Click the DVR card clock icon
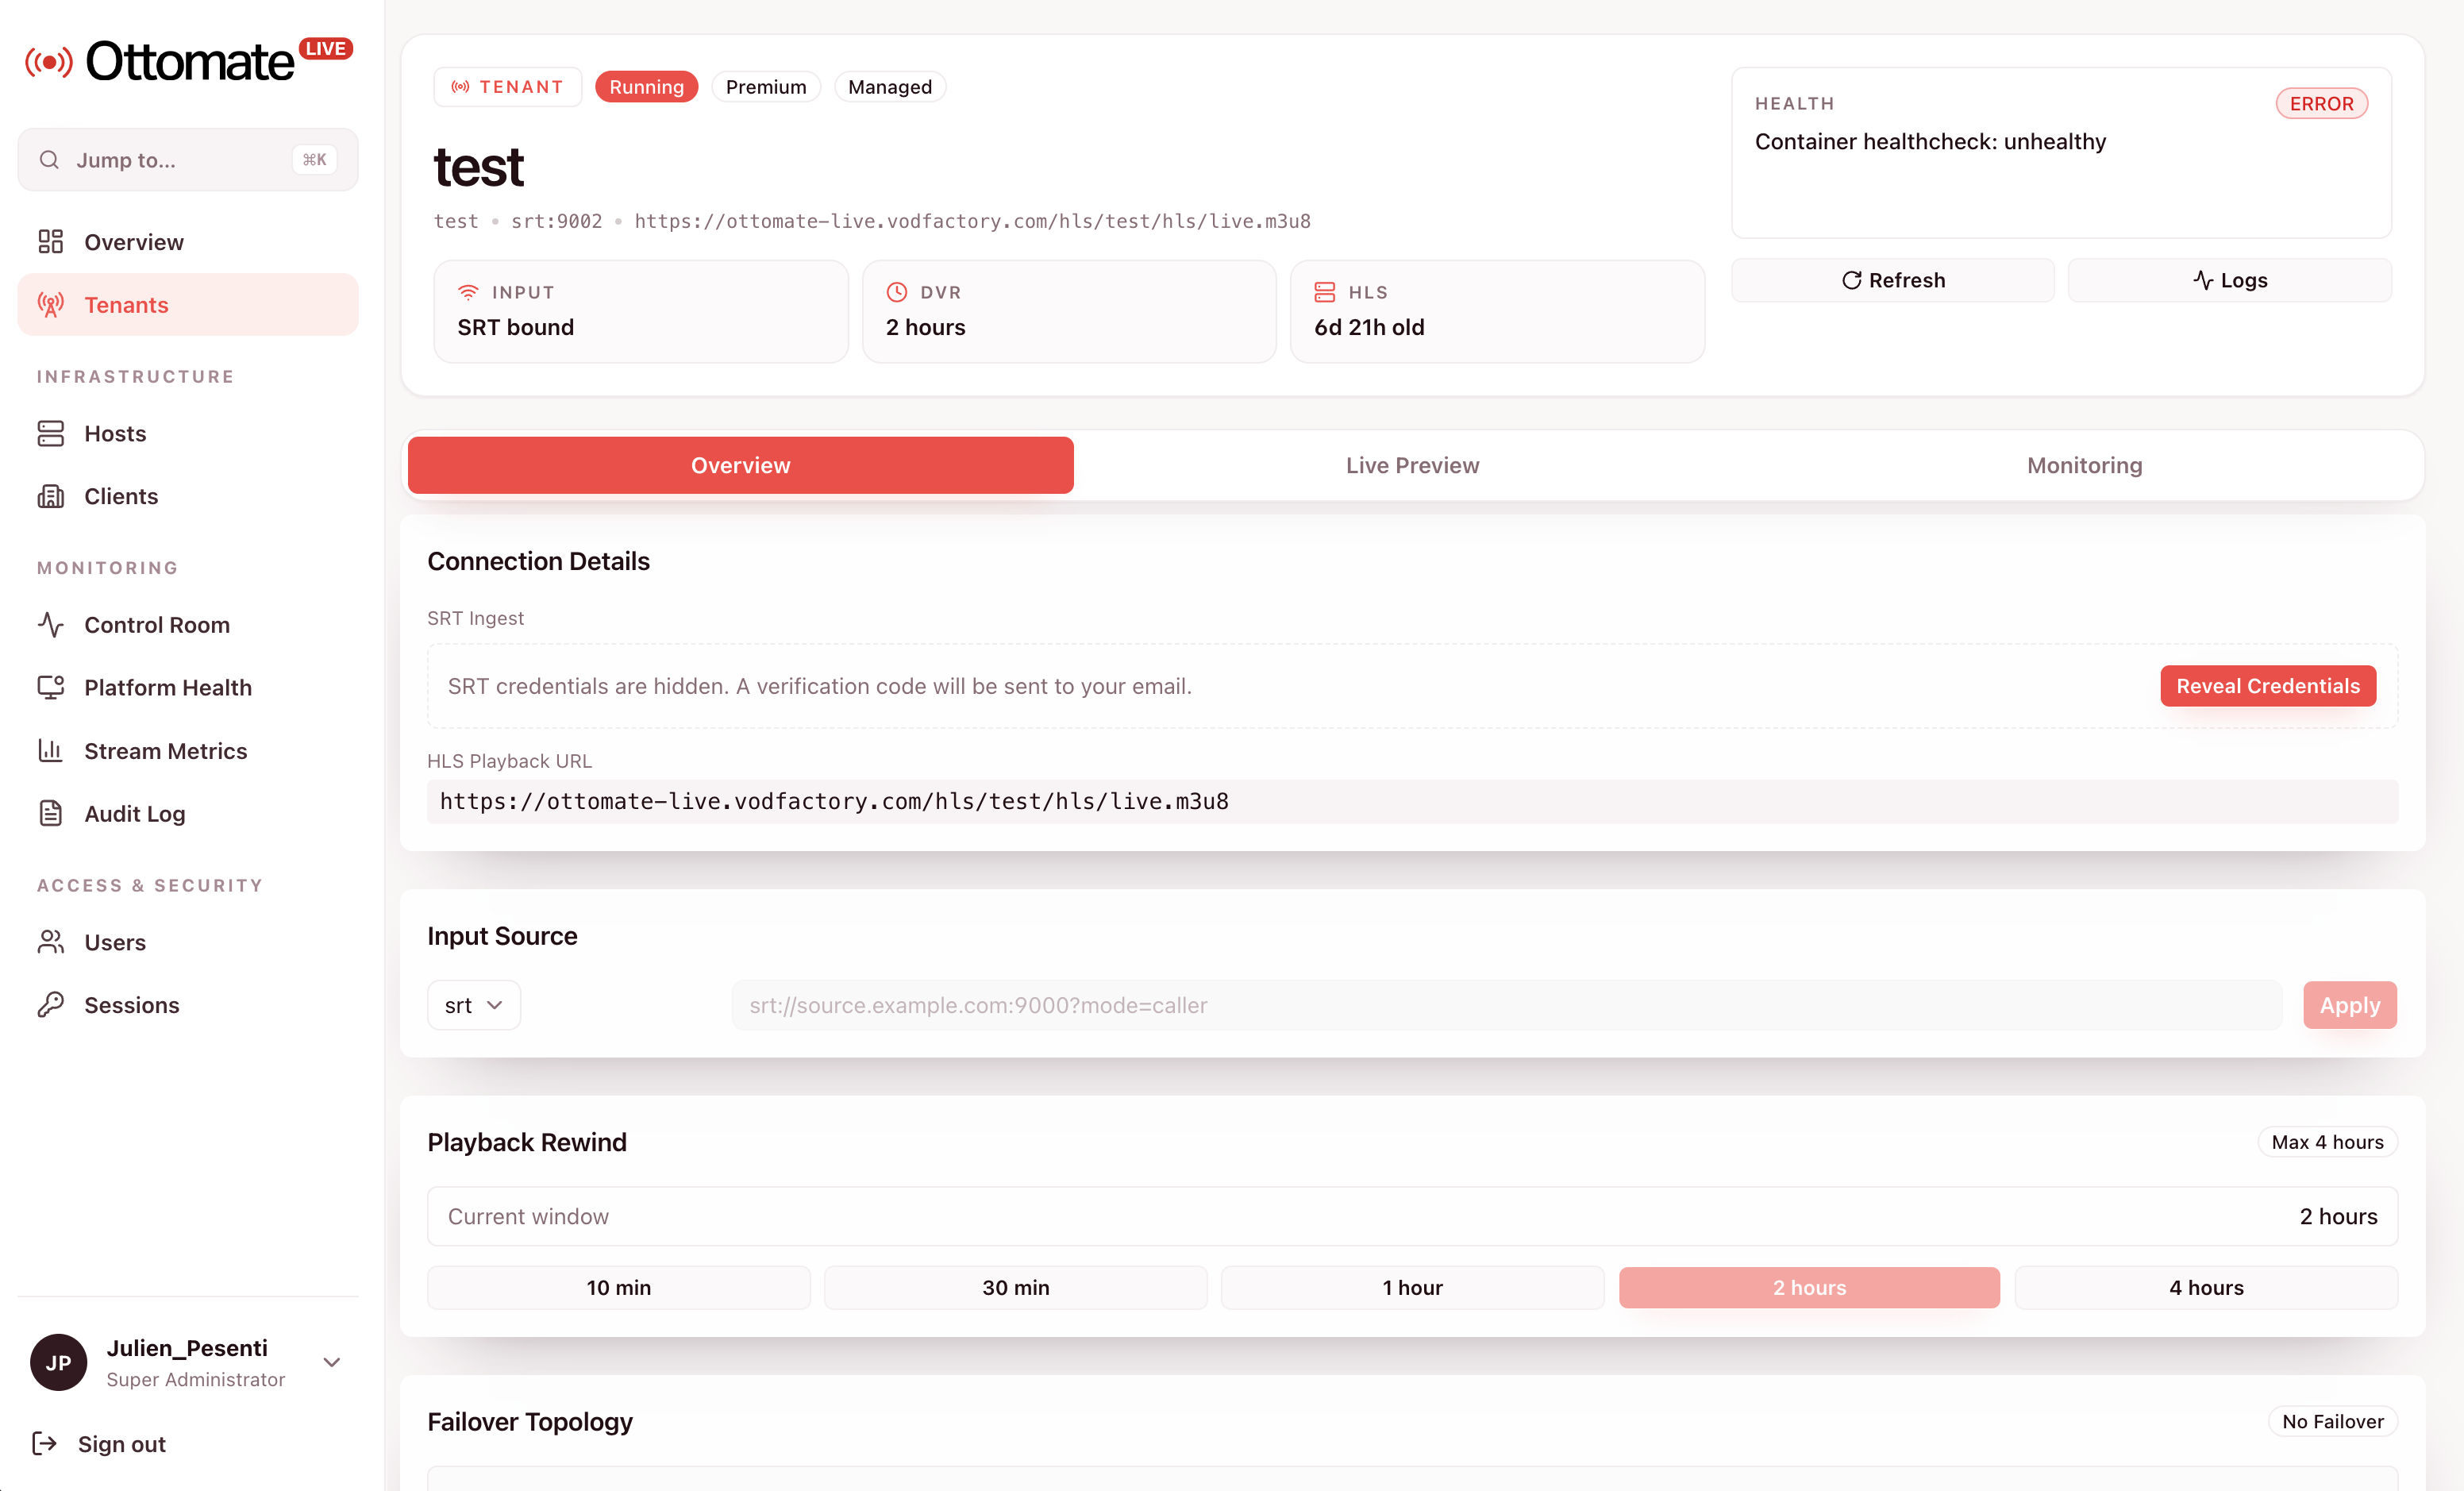2464x1491 pixels. point(897,292)
